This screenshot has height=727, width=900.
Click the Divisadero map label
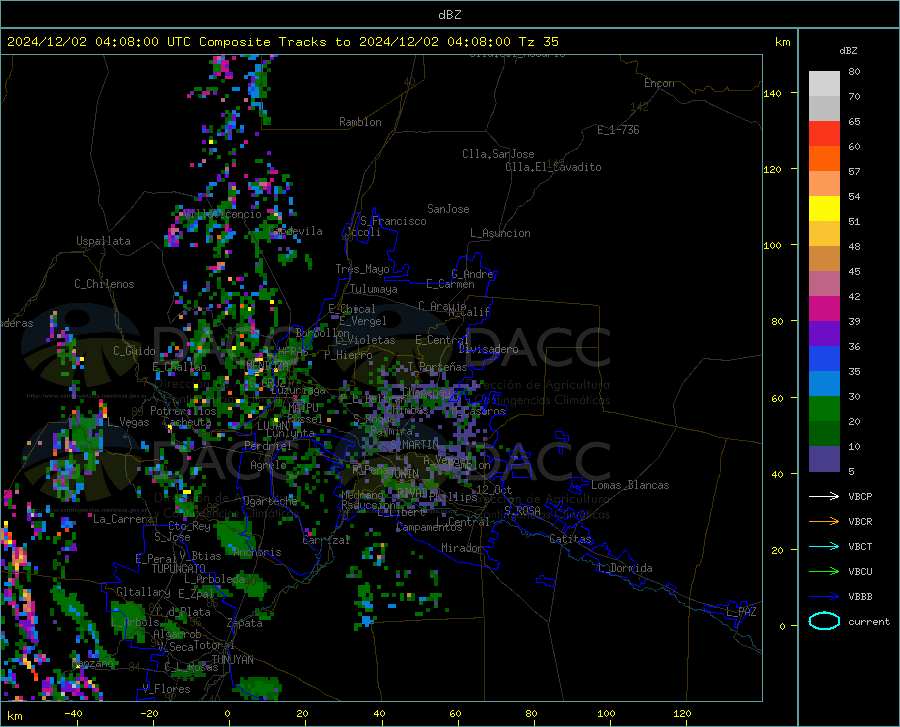pos(488,349)
